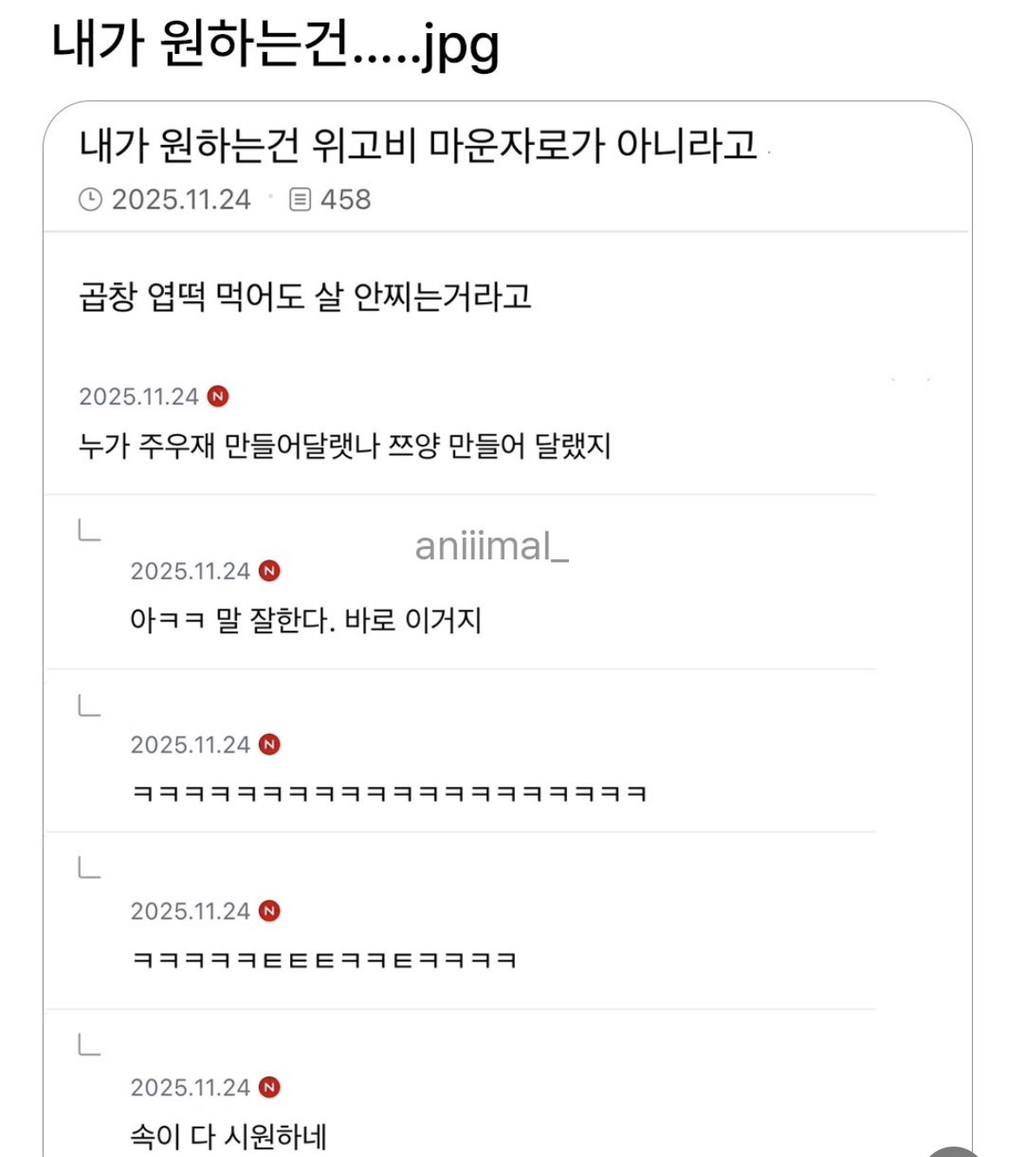Open the 내가 원하는건.....jpg page heading
This screenshot has width=1024, height=1157.
[x=274, y=49]
